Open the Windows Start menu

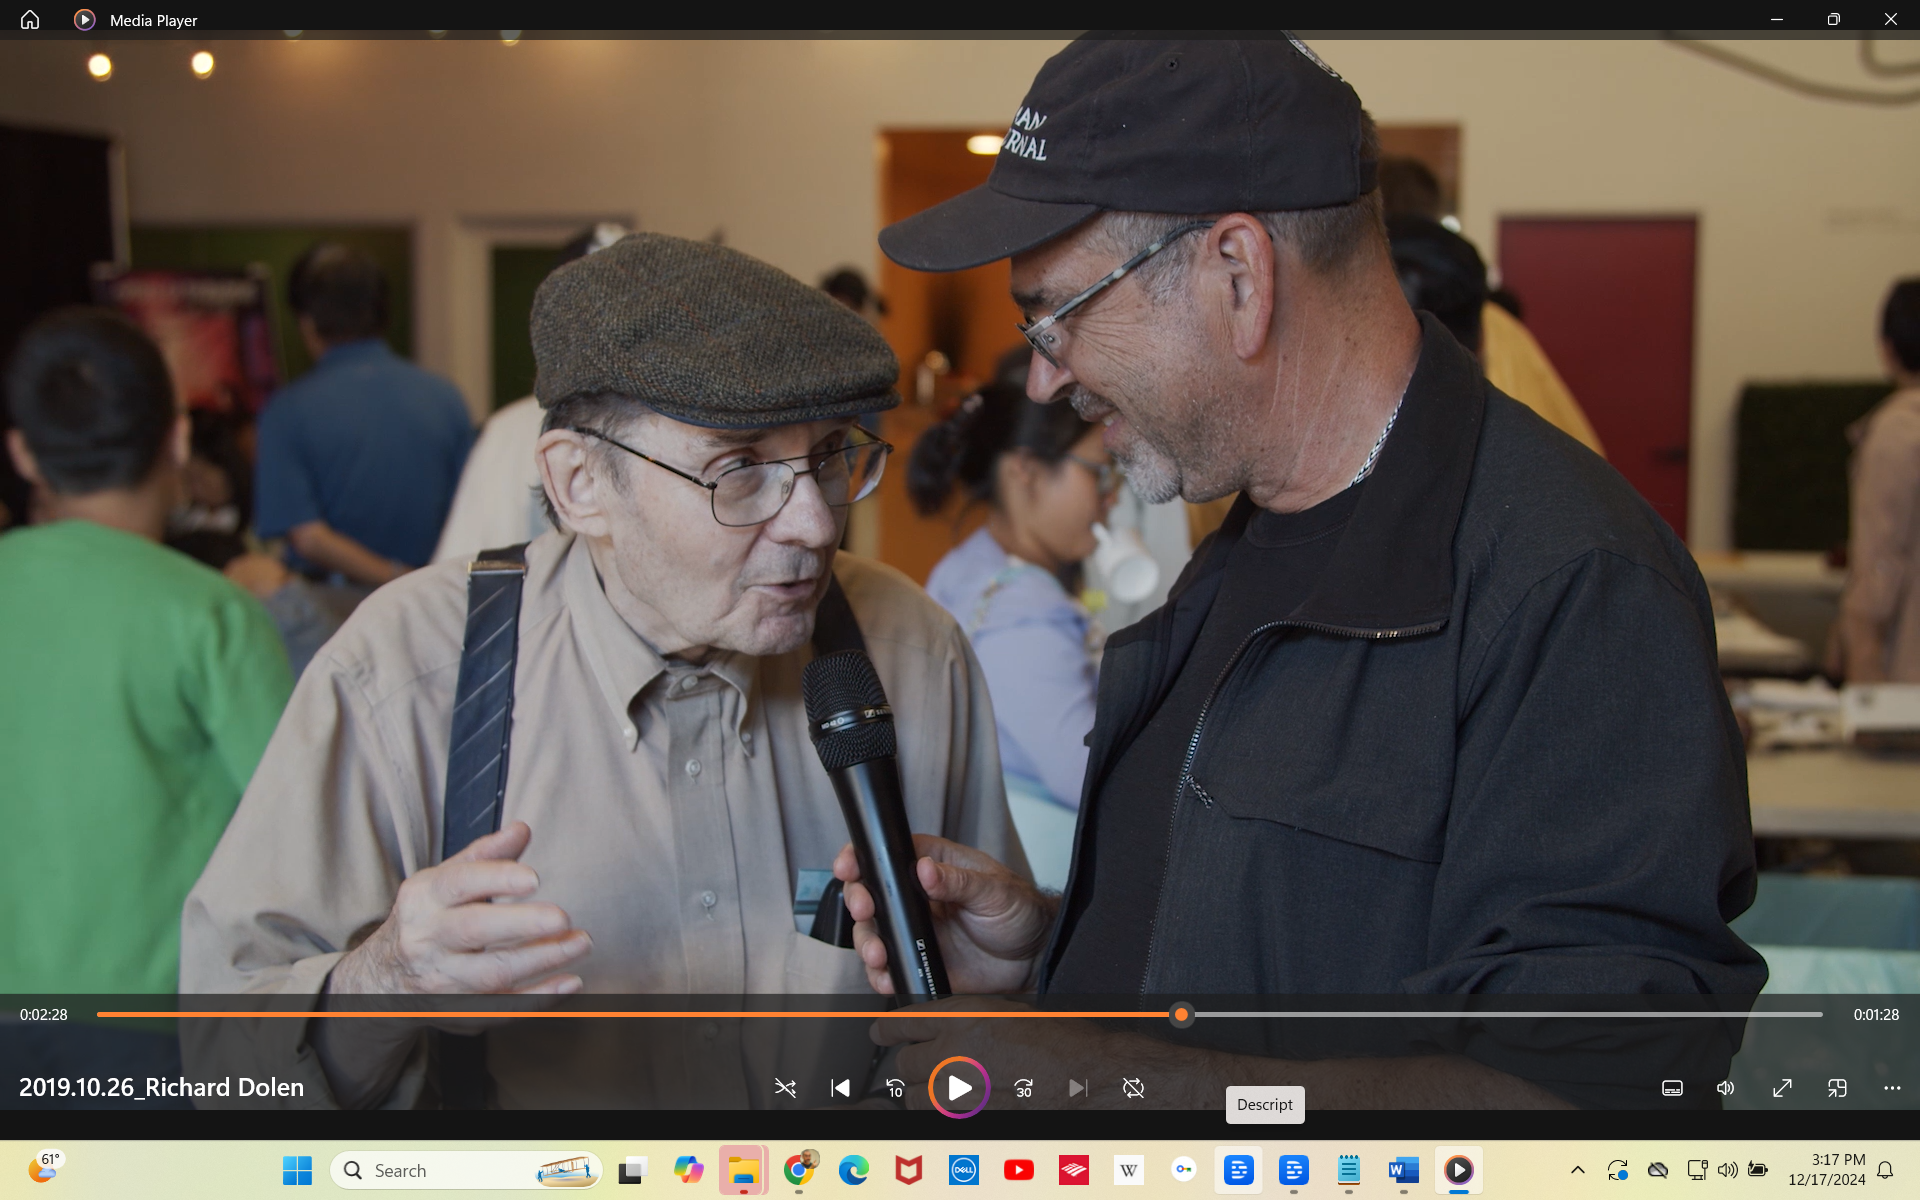297,1170
